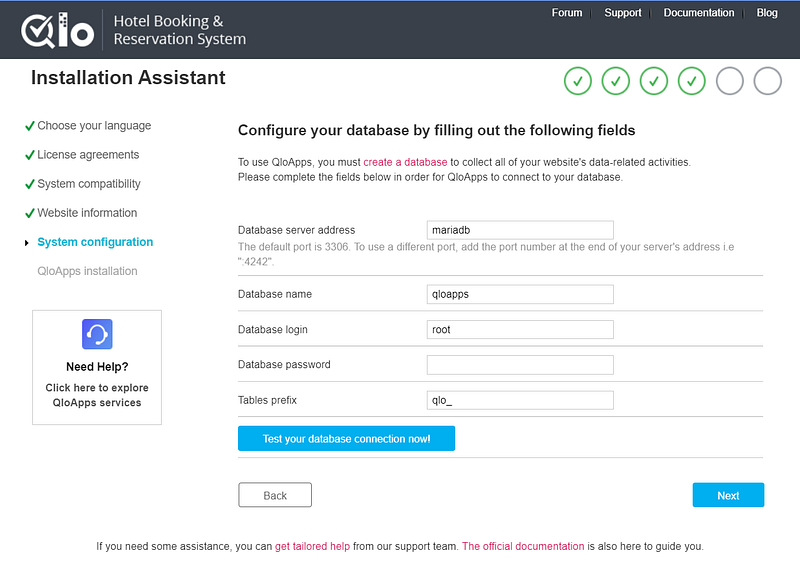Image resolution: width=800 pixels, height=561 pixels.
Task: Click the fifth empty step circle
Action: pyautogui.click(x=730, y=81)
